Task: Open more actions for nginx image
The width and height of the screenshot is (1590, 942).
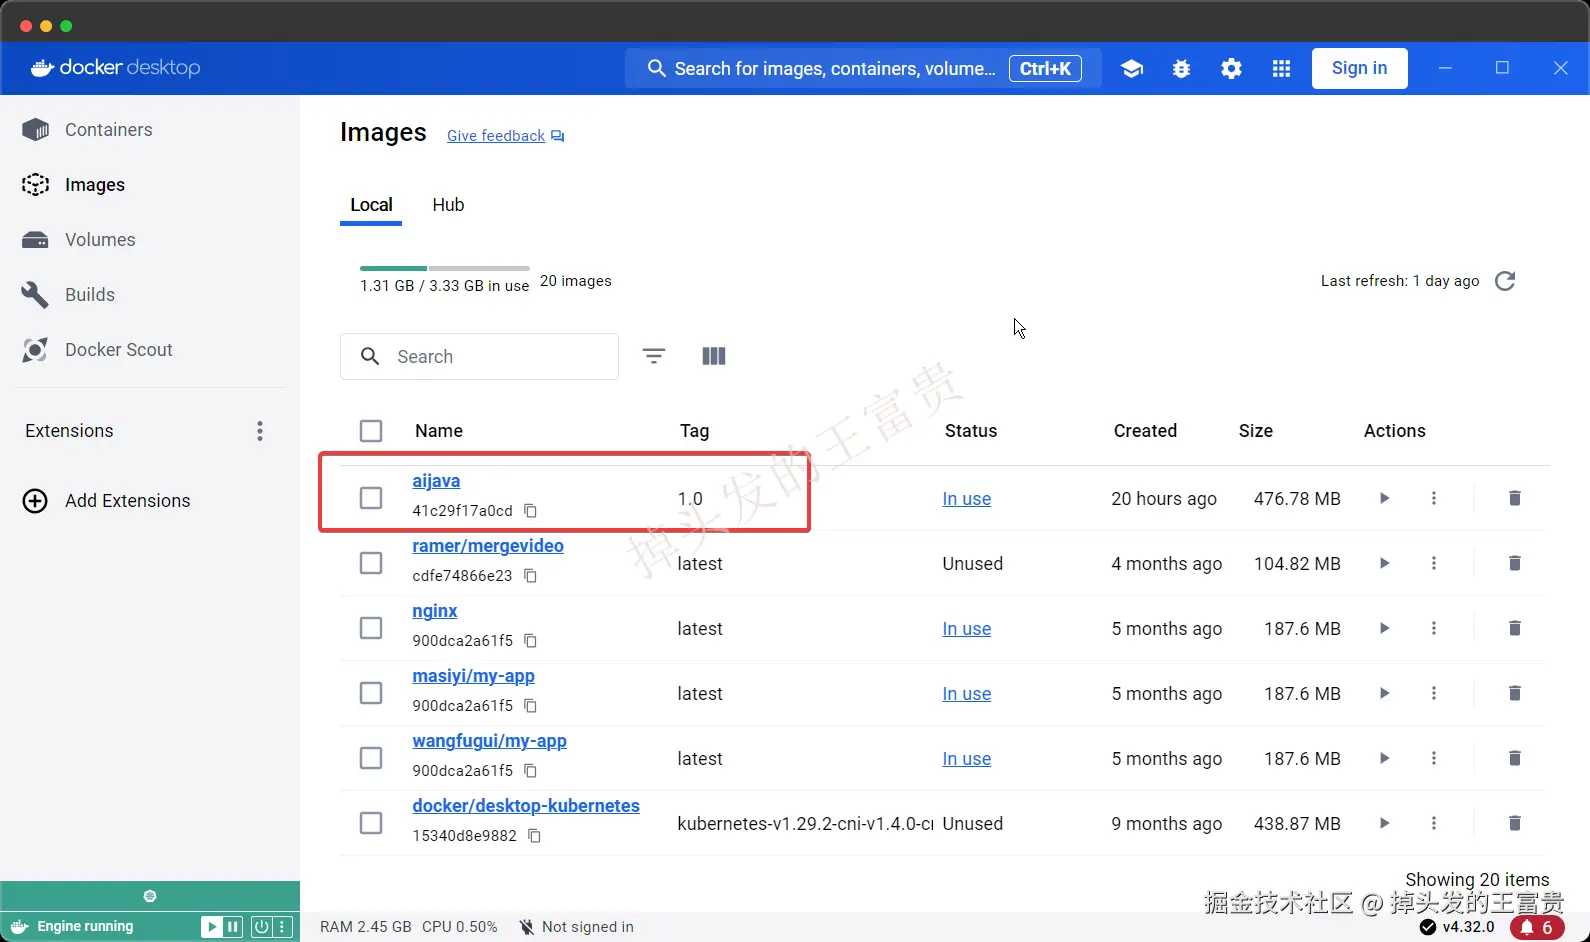Action: point(1434,628)
